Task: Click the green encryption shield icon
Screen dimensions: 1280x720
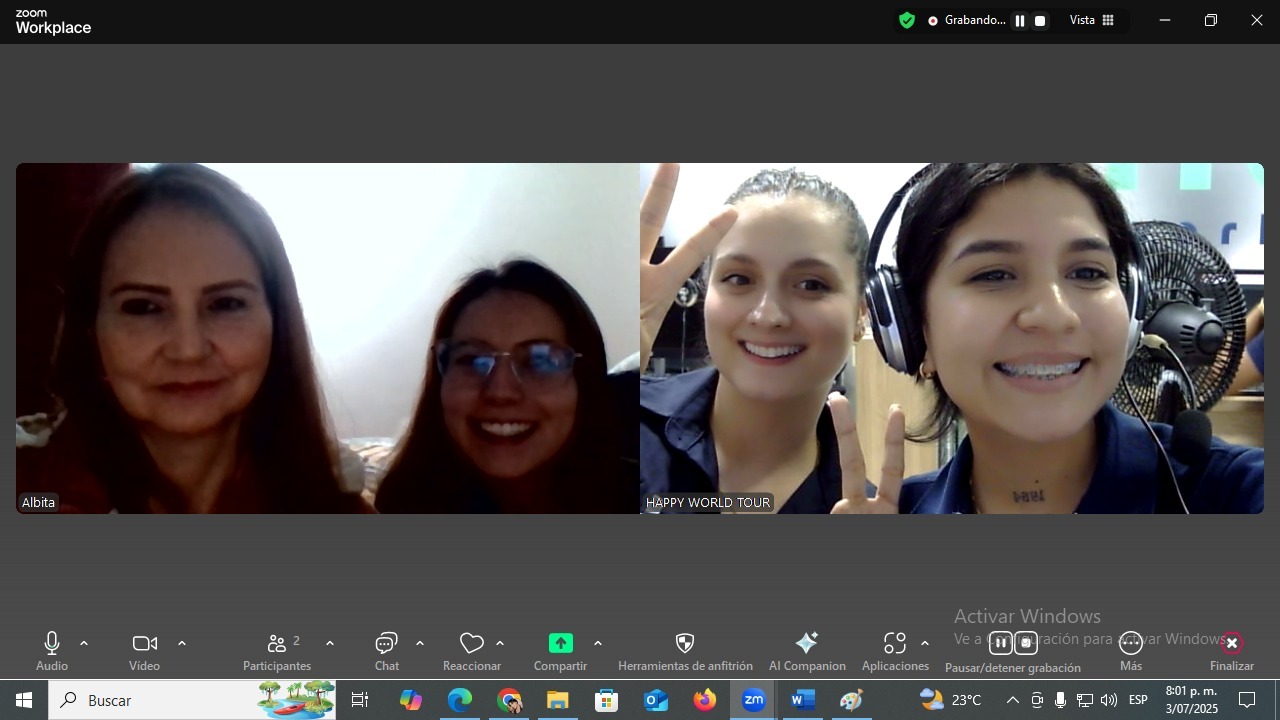Action: [907, 20]
